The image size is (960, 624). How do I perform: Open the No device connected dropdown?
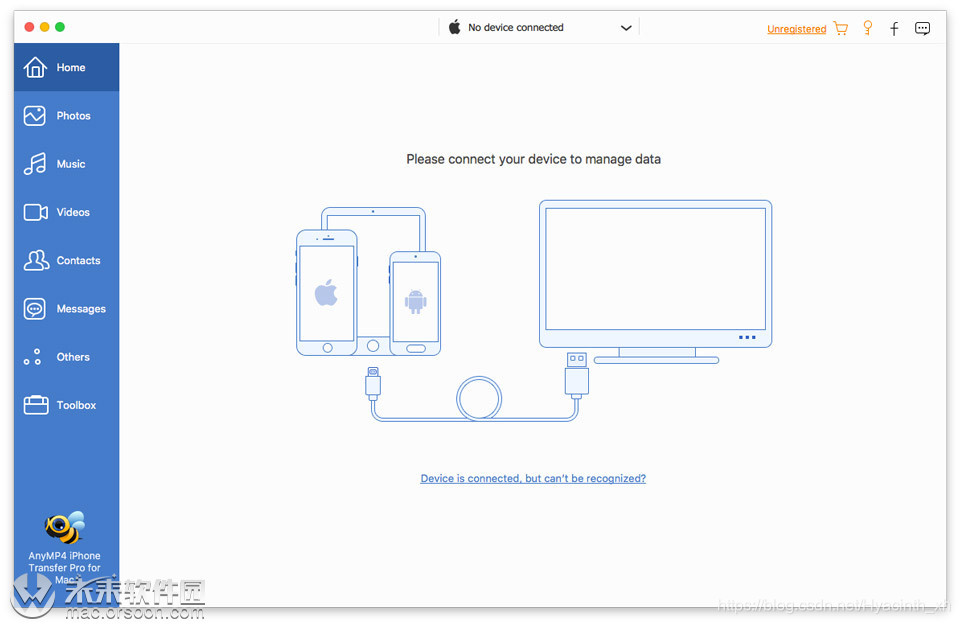click(x=539, y=28)
